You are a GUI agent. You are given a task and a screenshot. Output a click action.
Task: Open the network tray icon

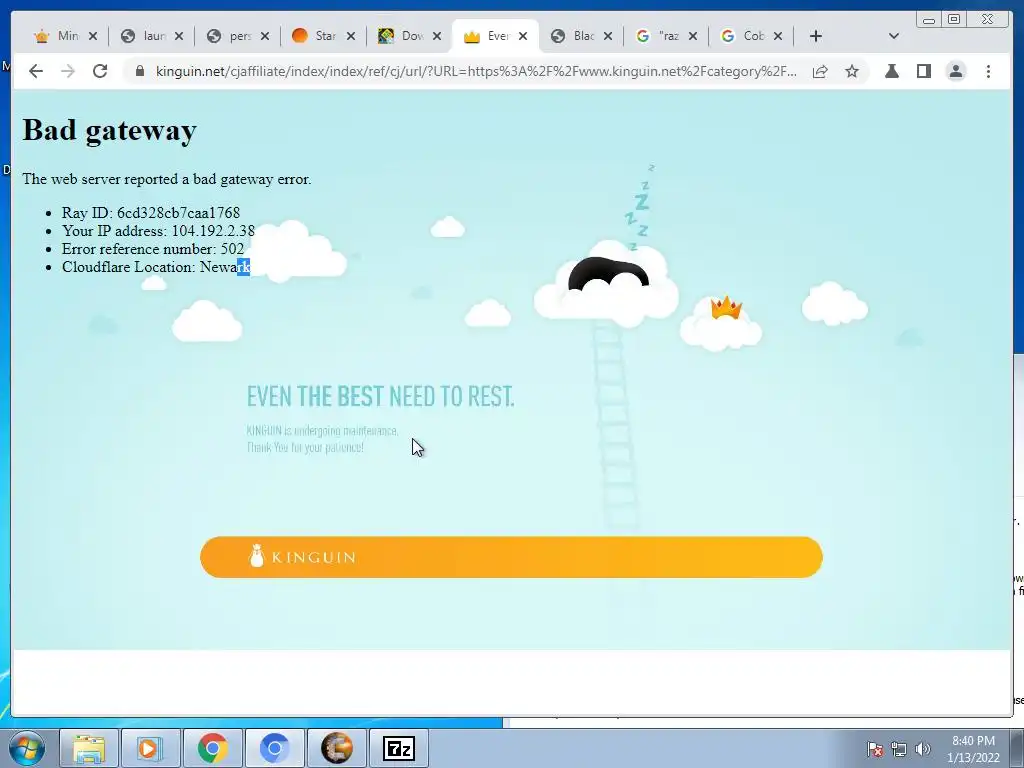(x=899, y=749)
